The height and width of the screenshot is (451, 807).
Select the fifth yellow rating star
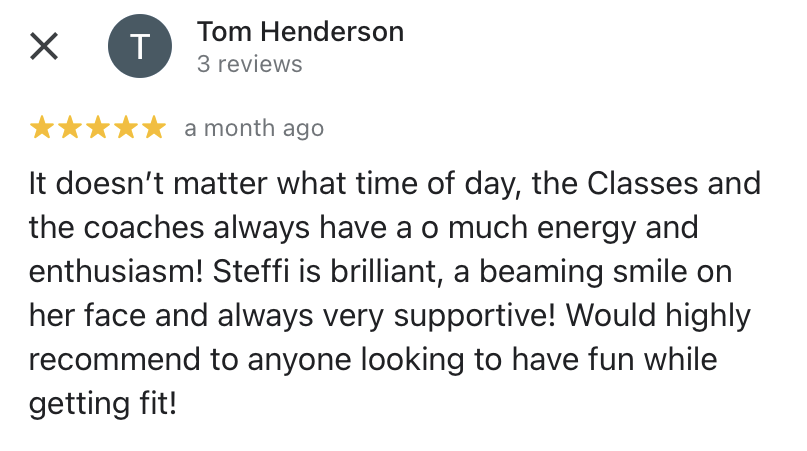point(154,127)
